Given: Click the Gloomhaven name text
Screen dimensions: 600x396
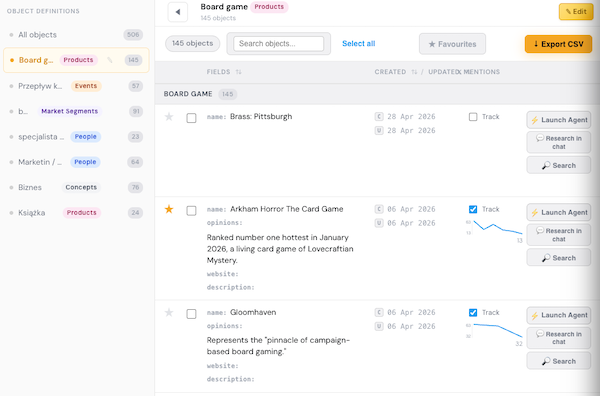Looking at the screenshot, I should point(253,312).
